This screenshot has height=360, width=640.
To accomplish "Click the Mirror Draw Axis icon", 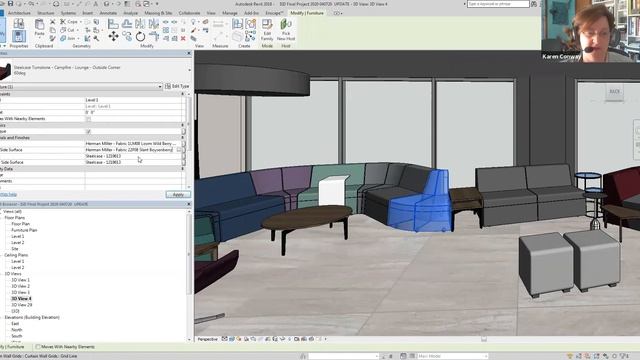I will [x=153, y=24].
